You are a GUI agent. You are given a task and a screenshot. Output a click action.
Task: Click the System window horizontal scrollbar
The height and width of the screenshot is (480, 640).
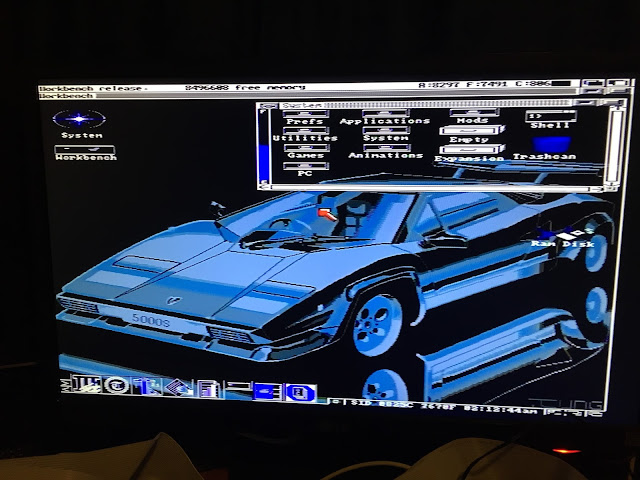click(429, 188)
